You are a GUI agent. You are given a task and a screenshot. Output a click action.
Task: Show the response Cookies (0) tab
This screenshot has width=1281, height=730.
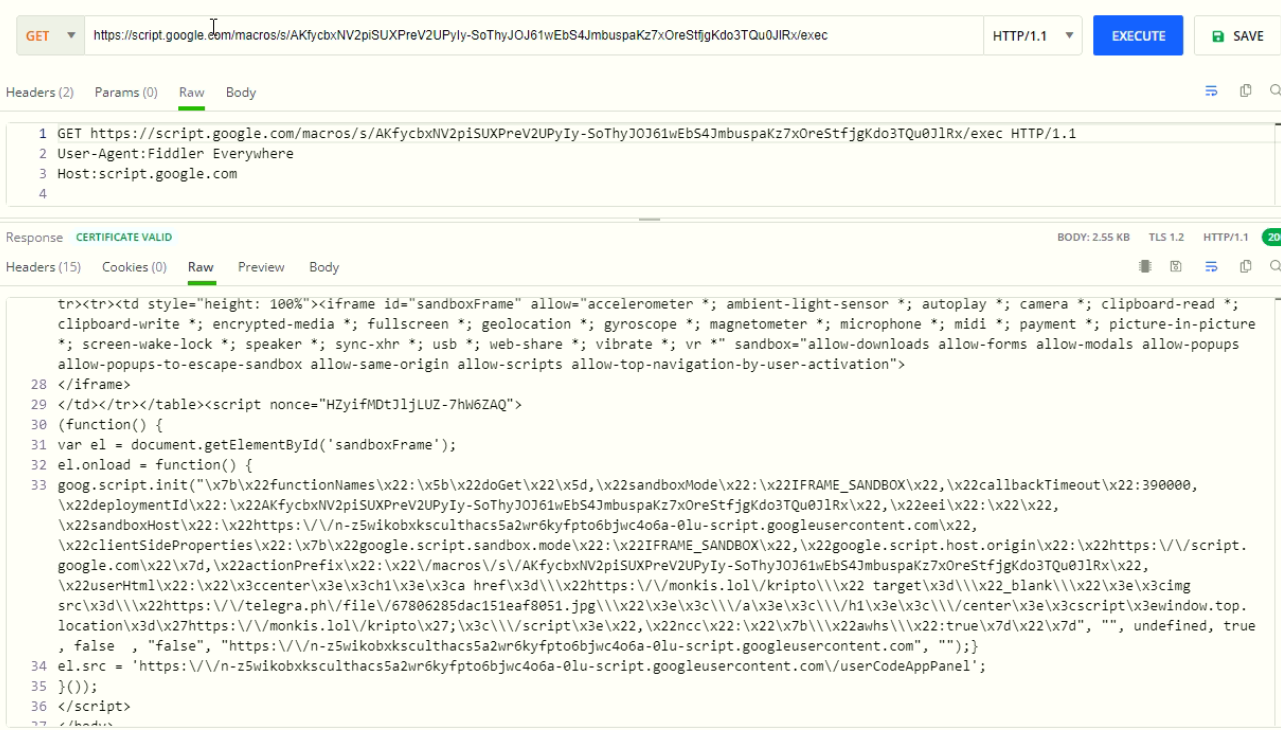[134, 267]
